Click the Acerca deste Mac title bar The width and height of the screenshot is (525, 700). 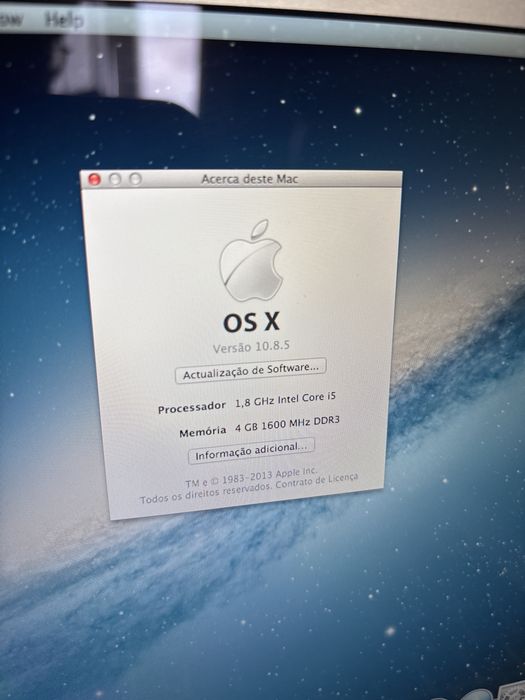click(241, 179)
